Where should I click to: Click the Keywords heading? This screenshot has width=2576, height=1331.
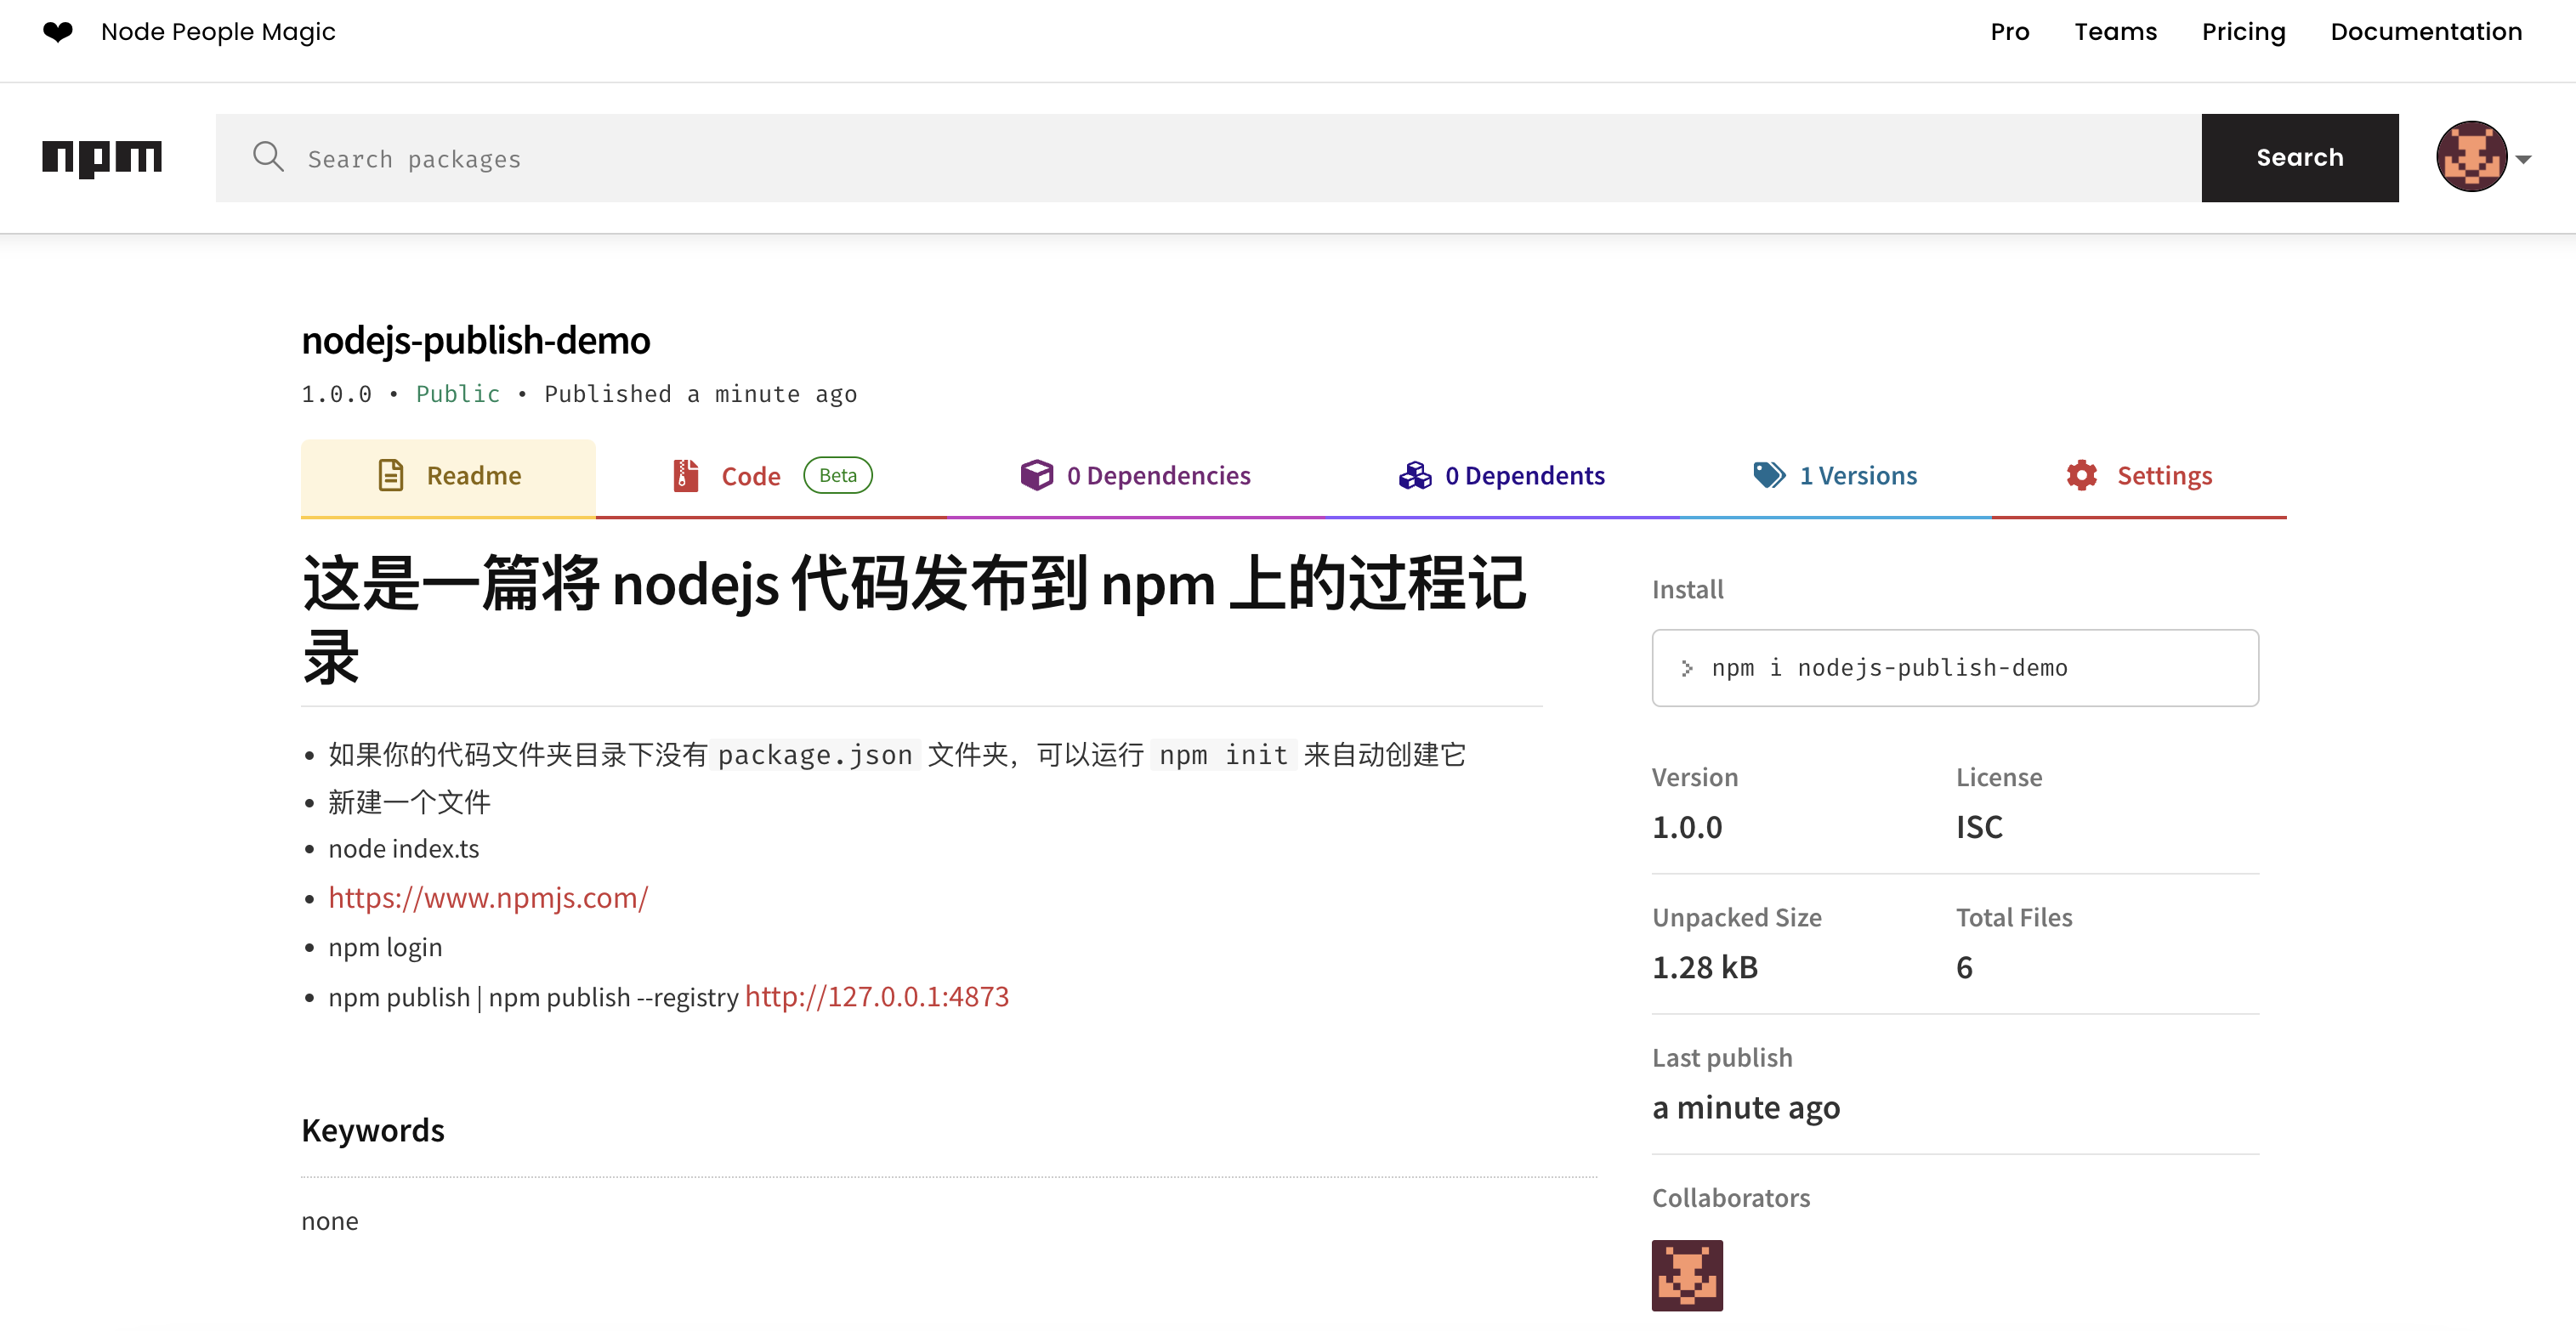[373, 1131]
